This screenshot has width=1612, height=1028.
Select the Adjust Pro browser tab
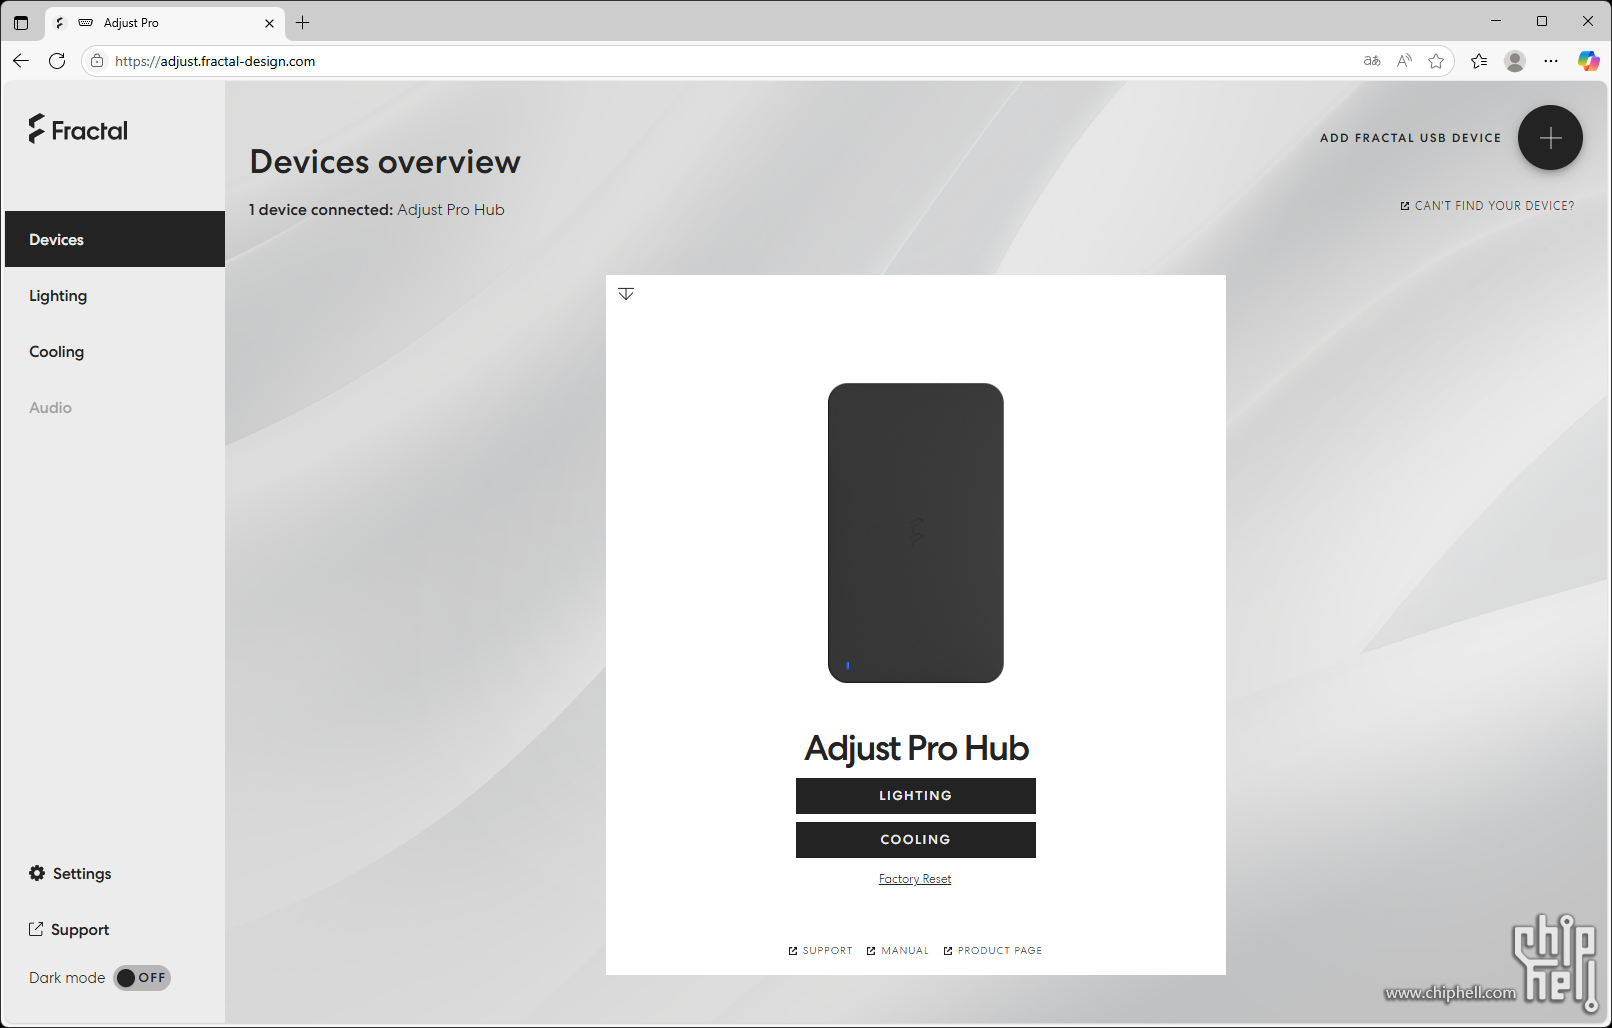click(x=165, y=23)
